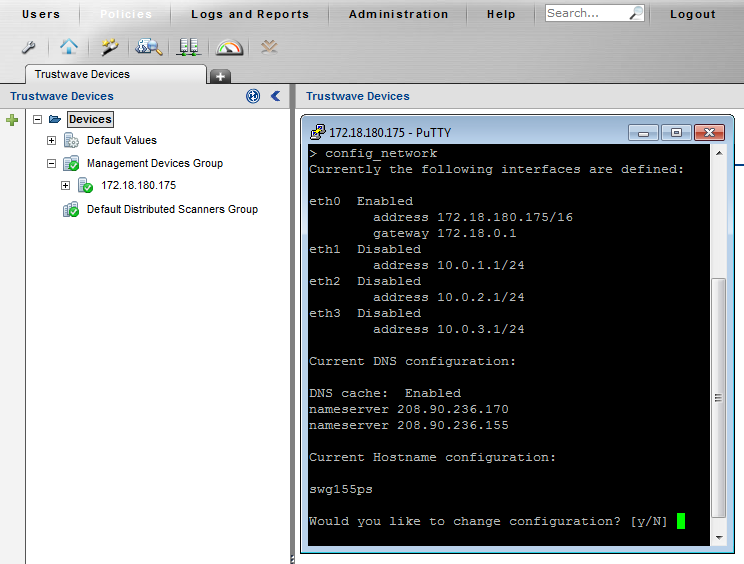This screenshot has height=564, width=744.
Task: Open the Administration menu
Action: [x=398, y=14]
